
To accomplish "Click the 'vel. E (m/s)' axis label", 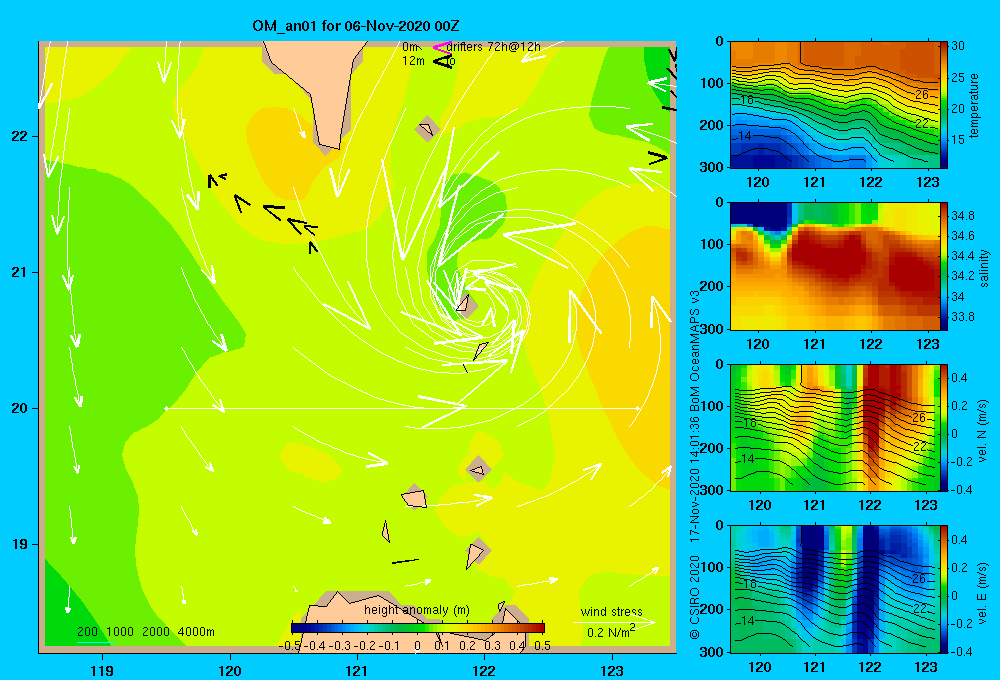I will point(983,593).
